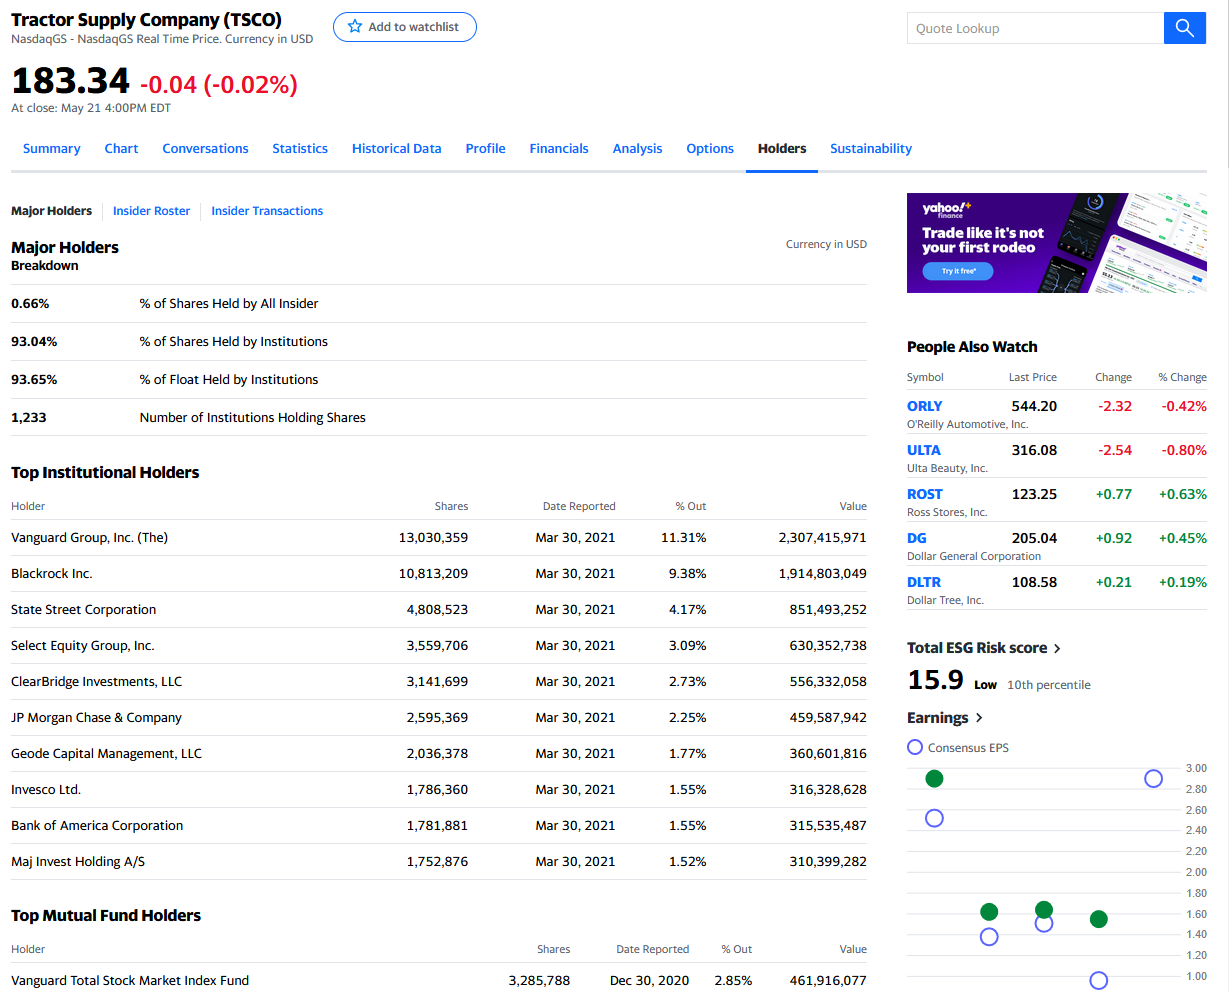Click the magnifier search button

(1185, 28)
